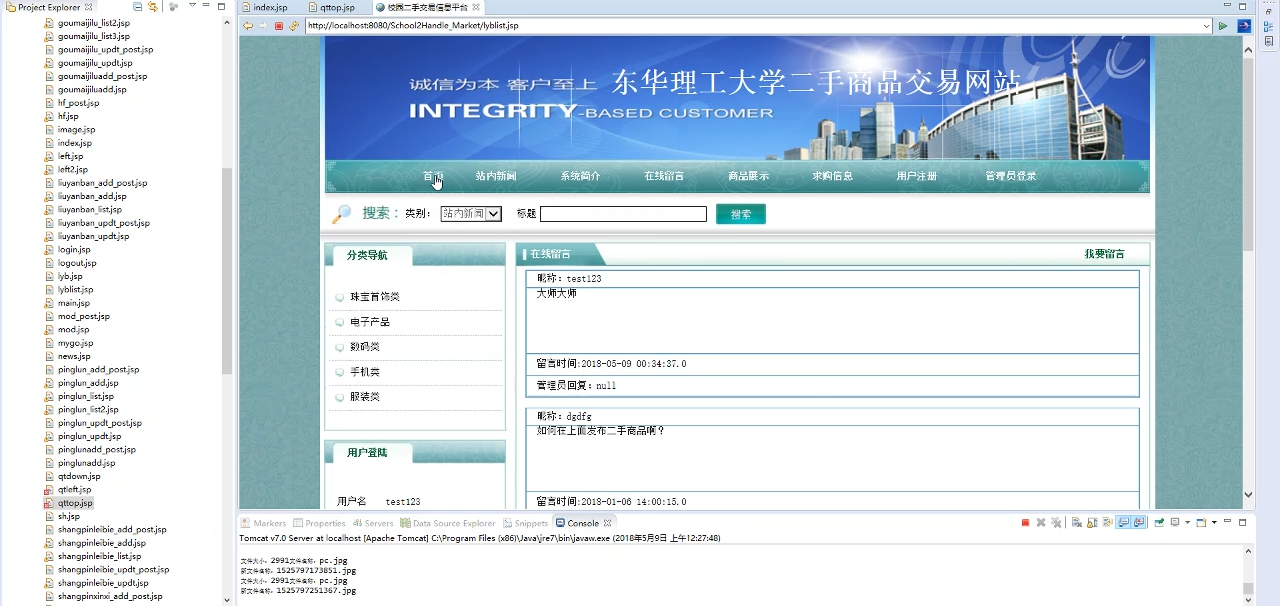Viewport: 1280px width, 606px height.
Task: Open the 用户注册 navigation link
Action: click(917, 176)
